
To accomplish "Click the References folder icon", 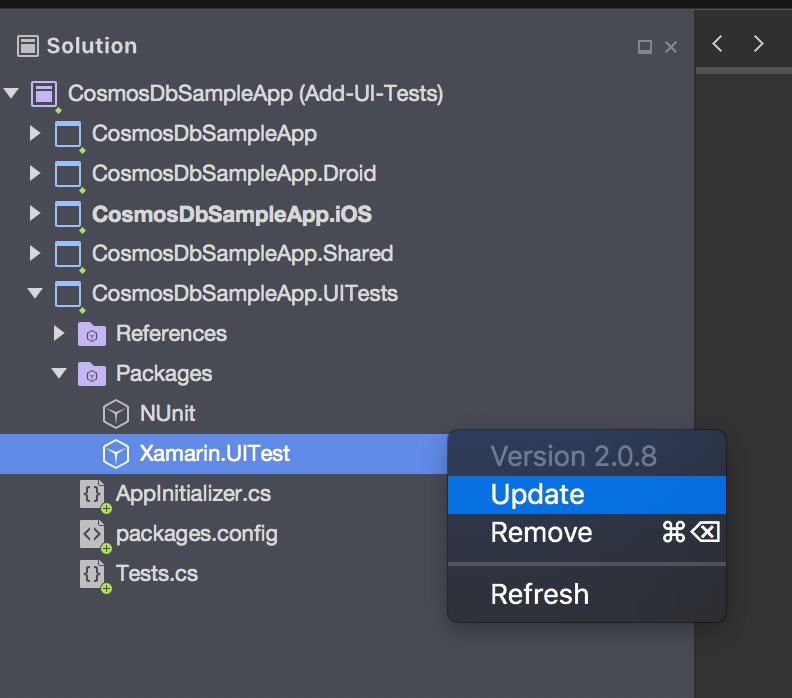I will [x=92, y=334].
